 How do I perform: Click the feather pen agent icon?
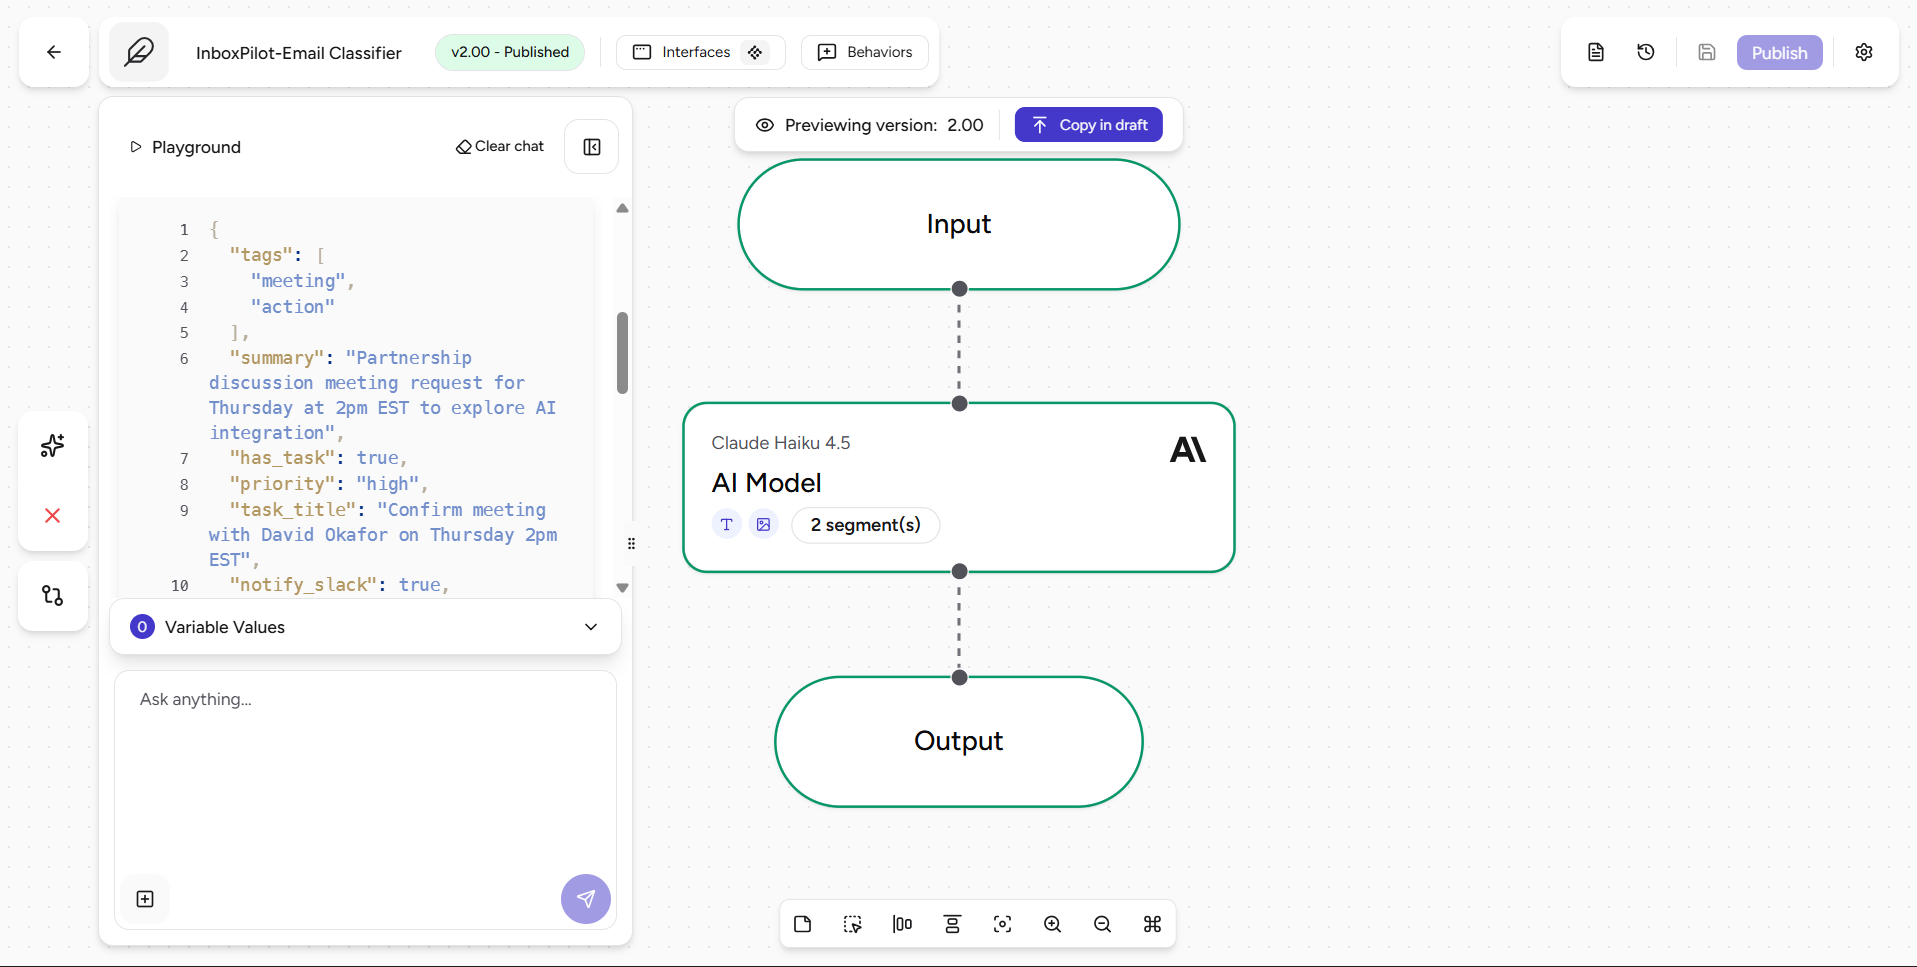point(139,52)
